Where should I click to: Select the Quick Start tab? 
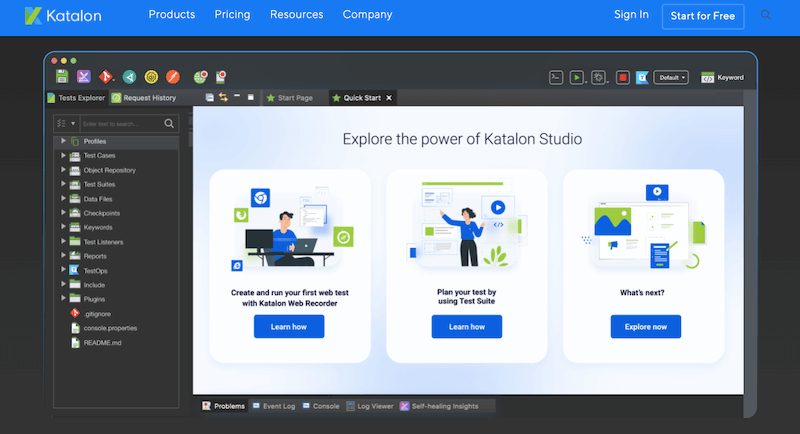click(x=362, y=98)
